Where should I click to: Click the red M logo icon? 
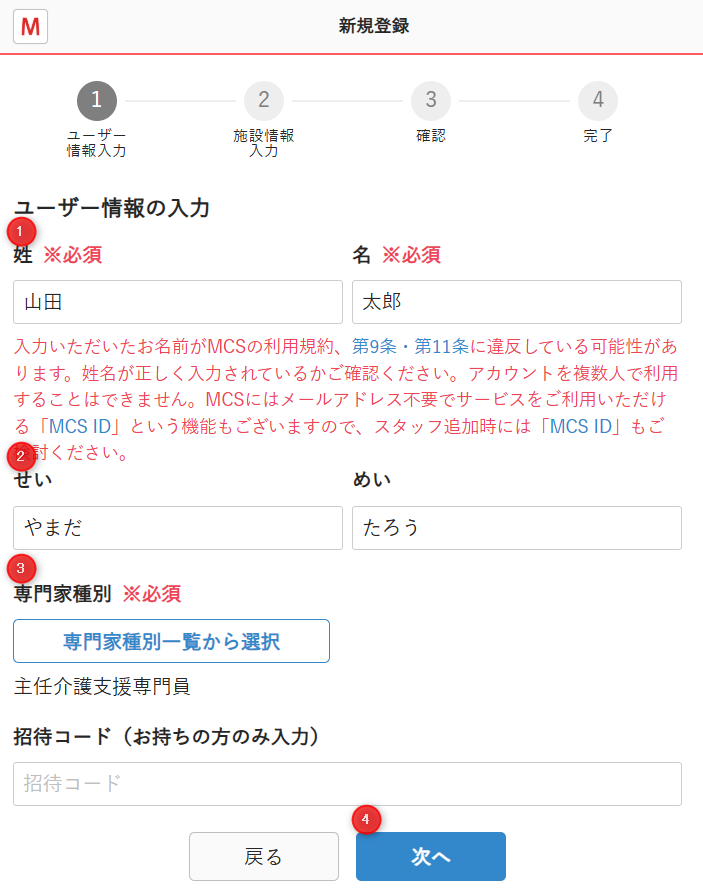30,26
